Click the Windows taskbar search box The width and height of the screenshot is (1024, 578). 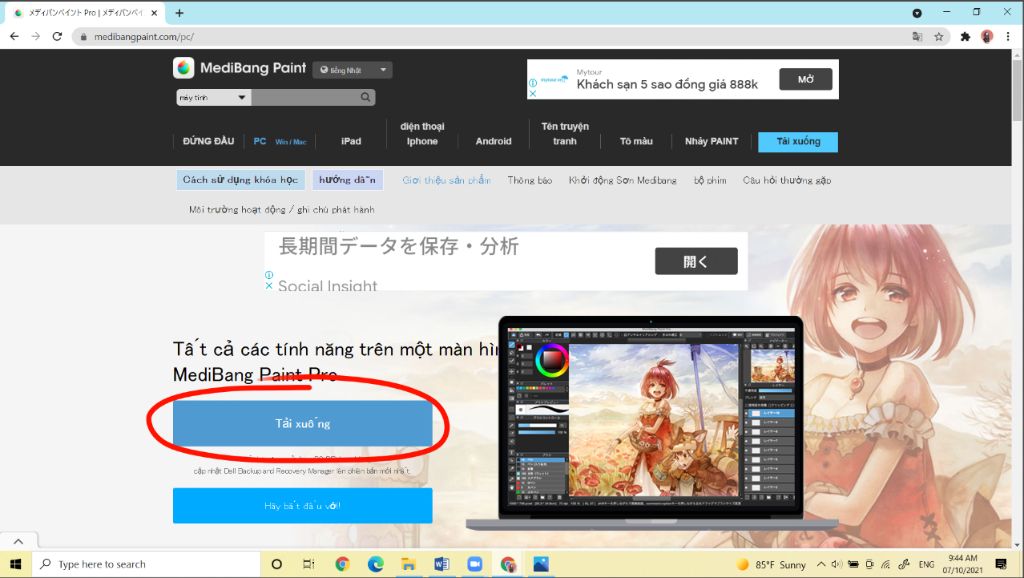(x=146, y=564)
